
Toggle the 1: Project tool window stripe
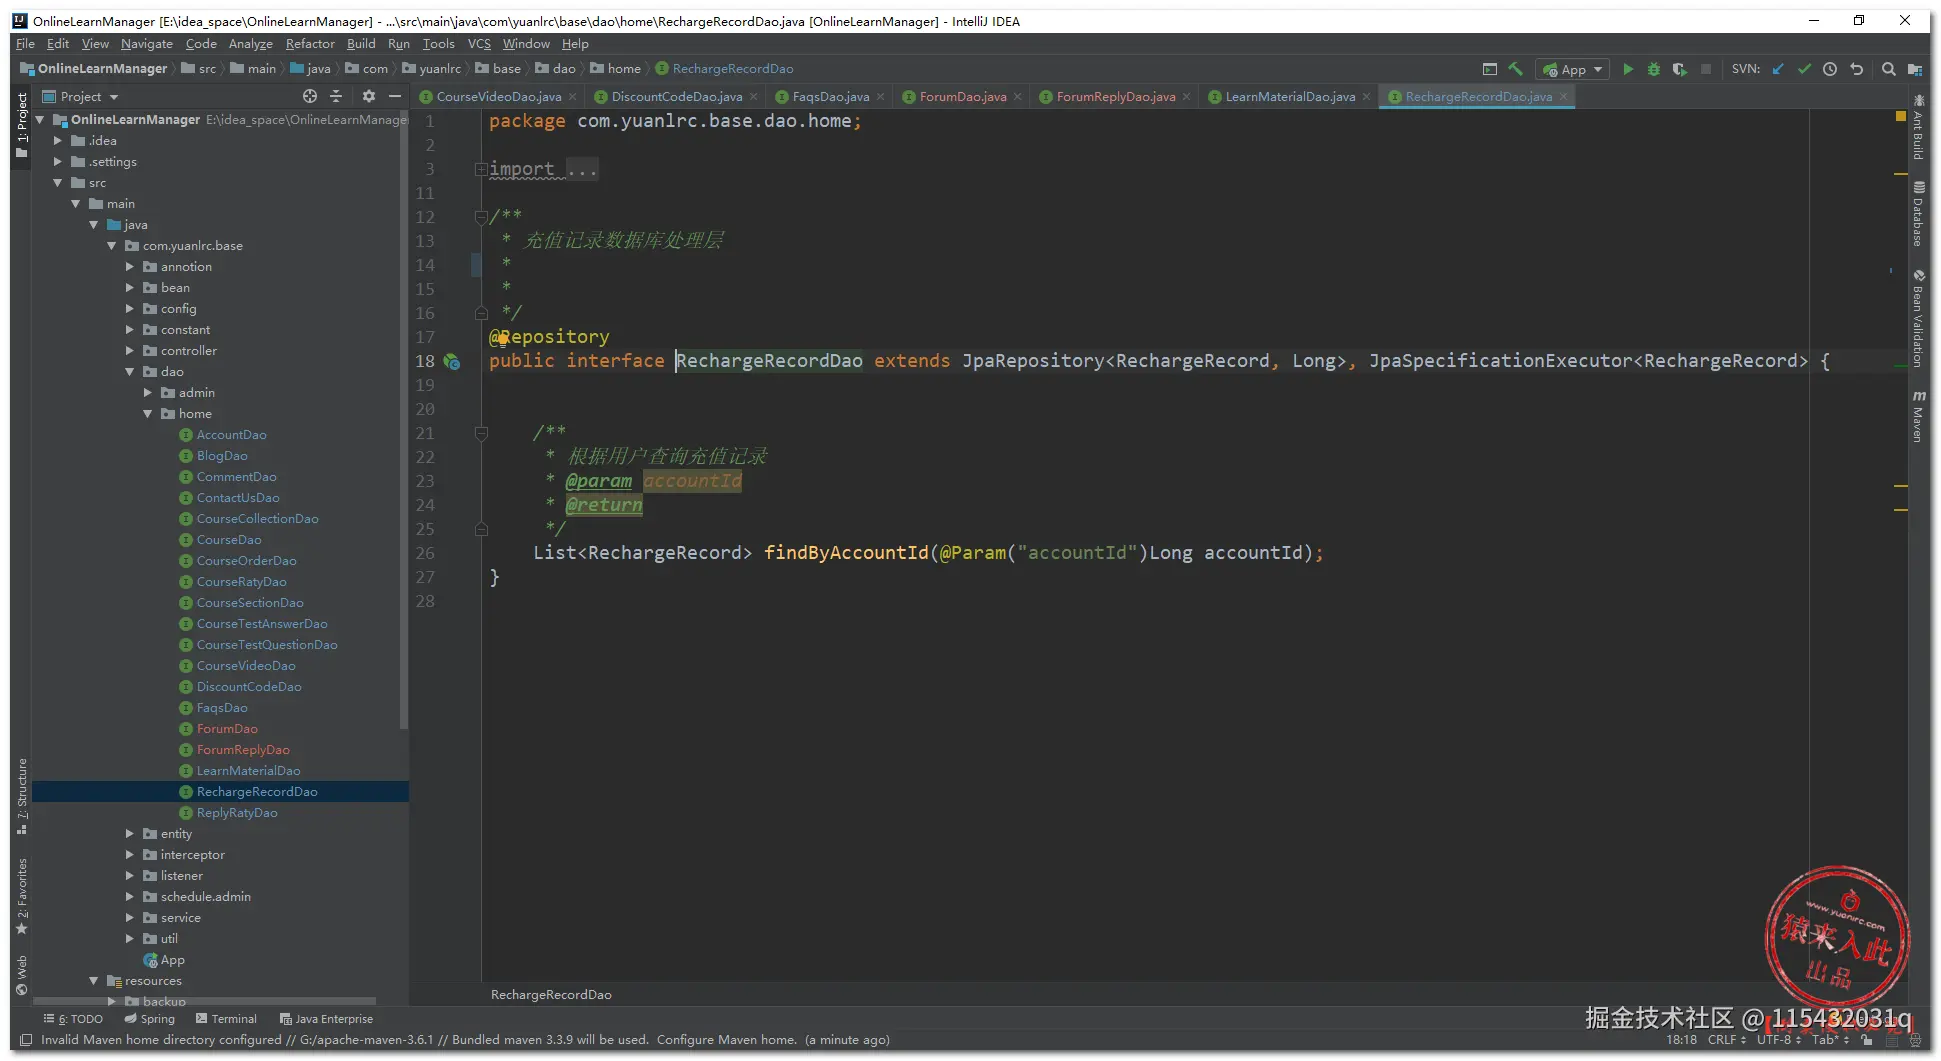coord(22,125)
